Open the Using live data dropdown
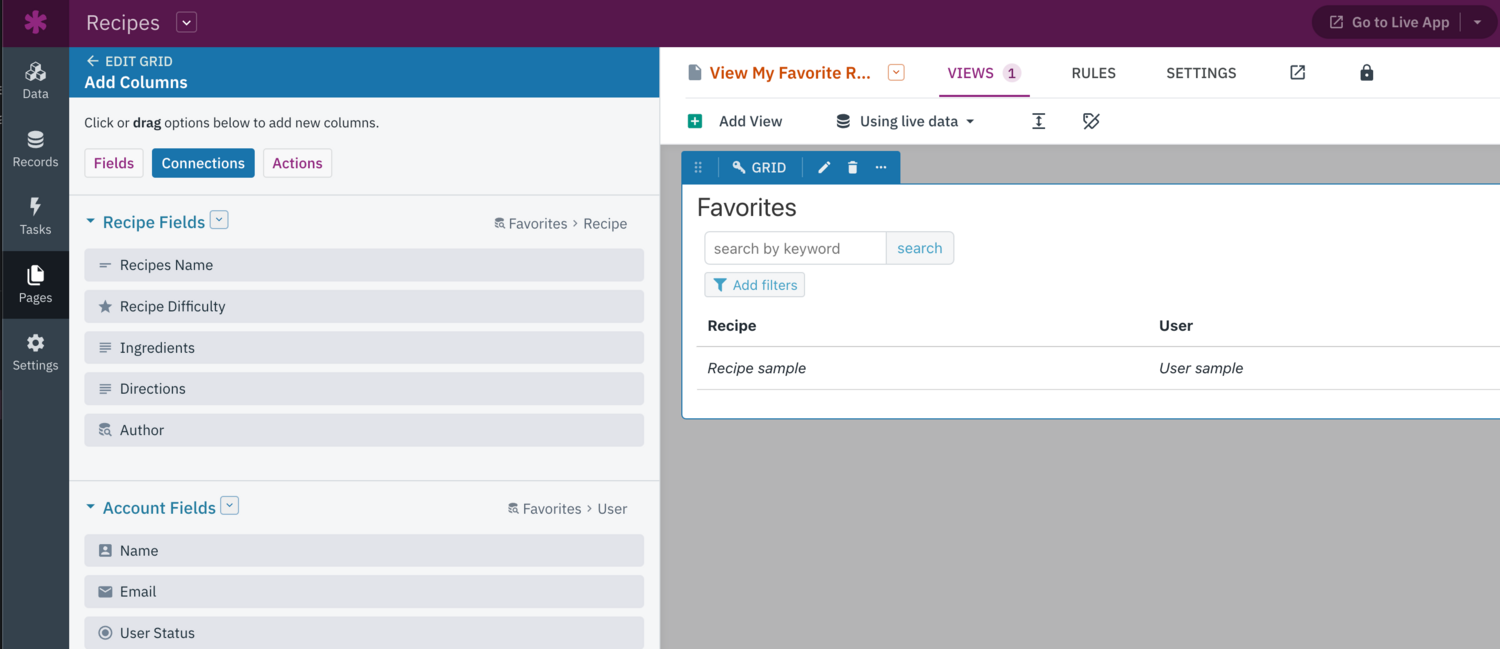Viewport: 1500px width, 649px height. click(x=903, y=120)
